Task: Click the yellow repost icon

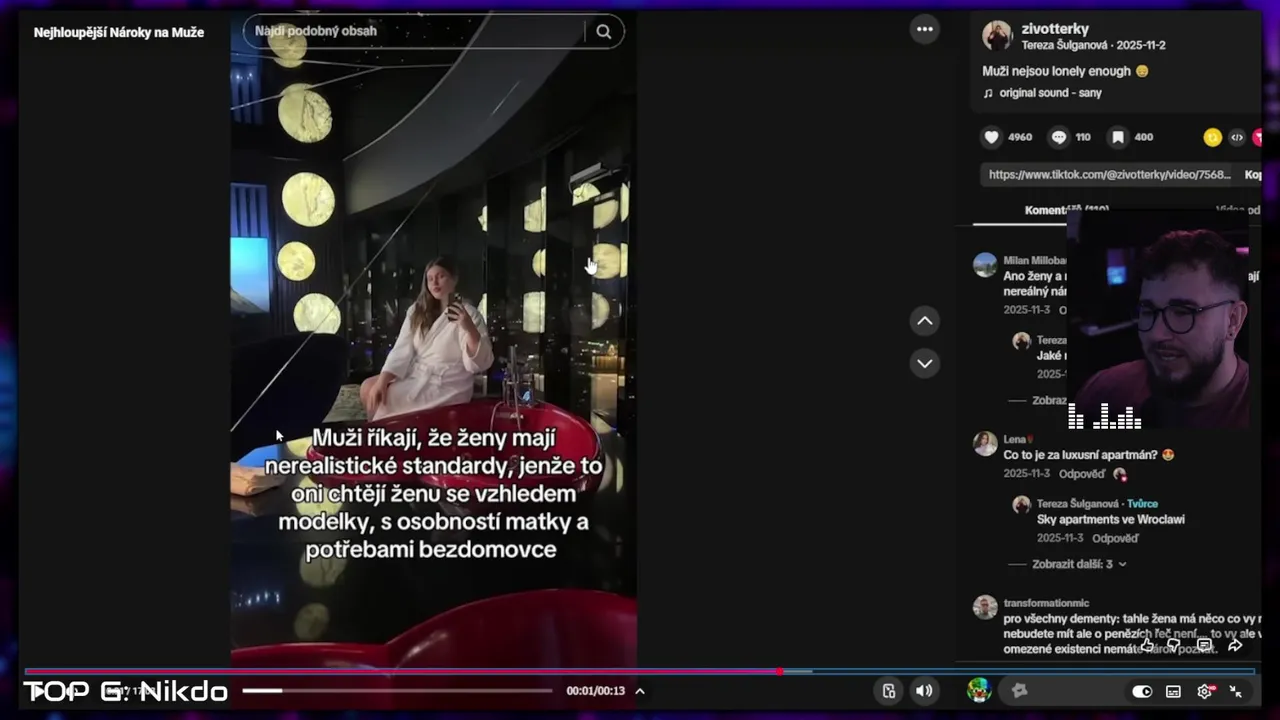Action: pyautogui.click(x=1212, y=138)
